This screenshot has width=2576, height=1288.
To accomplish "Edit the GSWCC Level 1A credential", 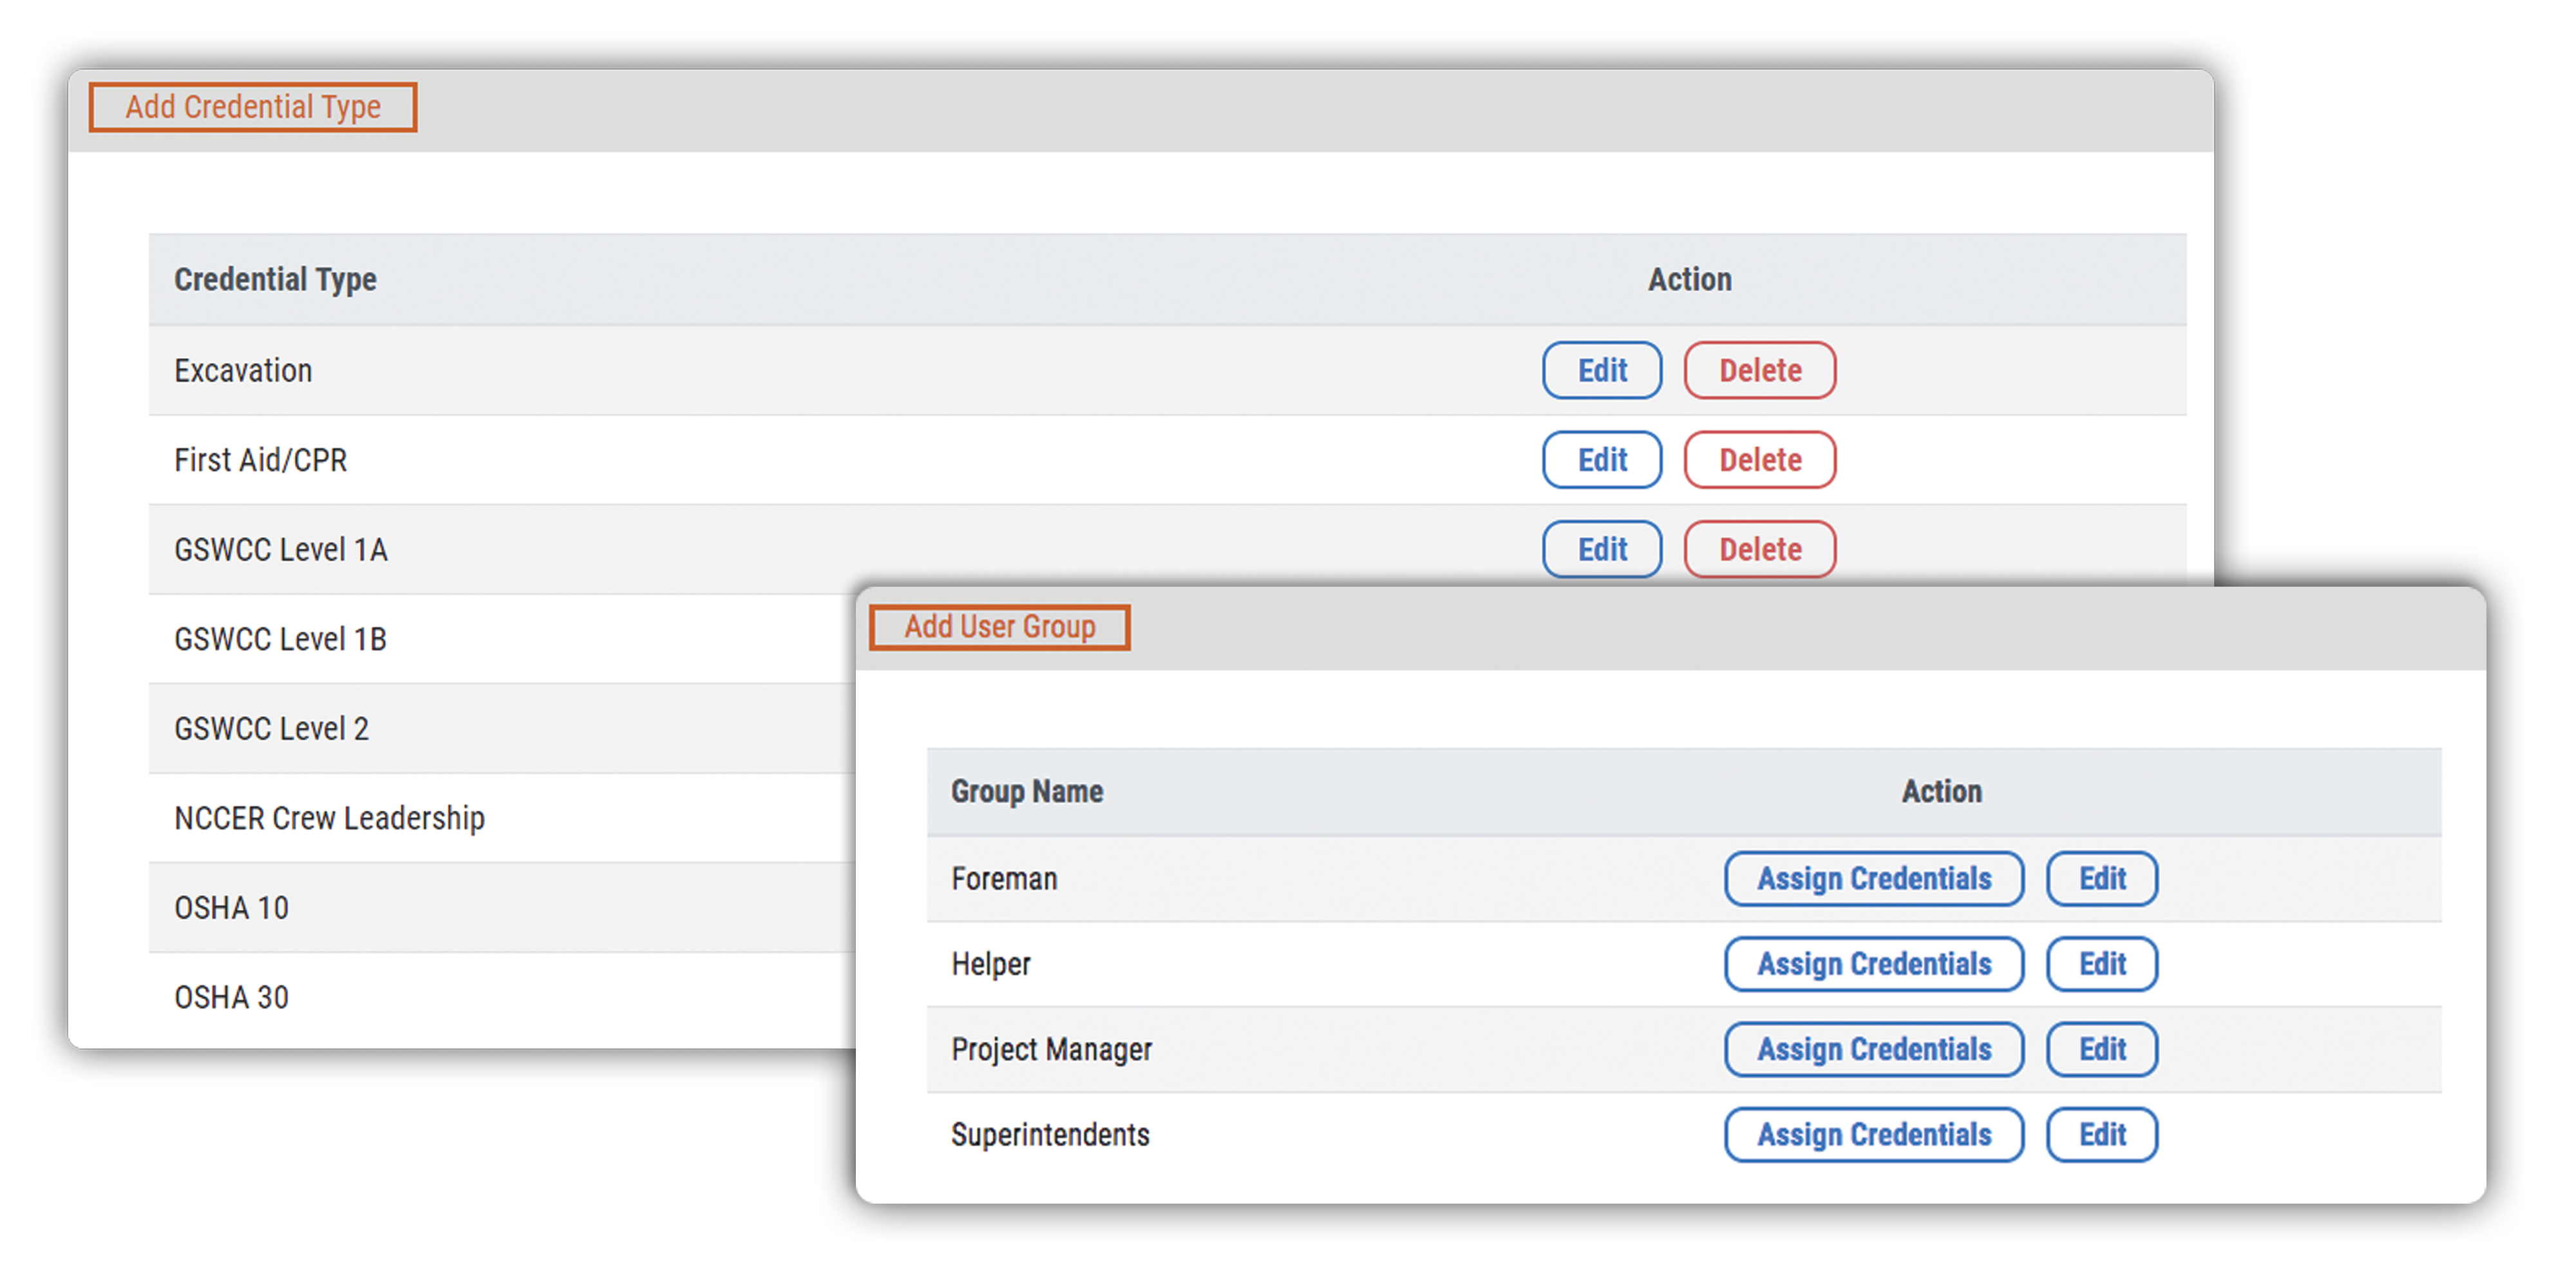I will [x=1602, y=549].
